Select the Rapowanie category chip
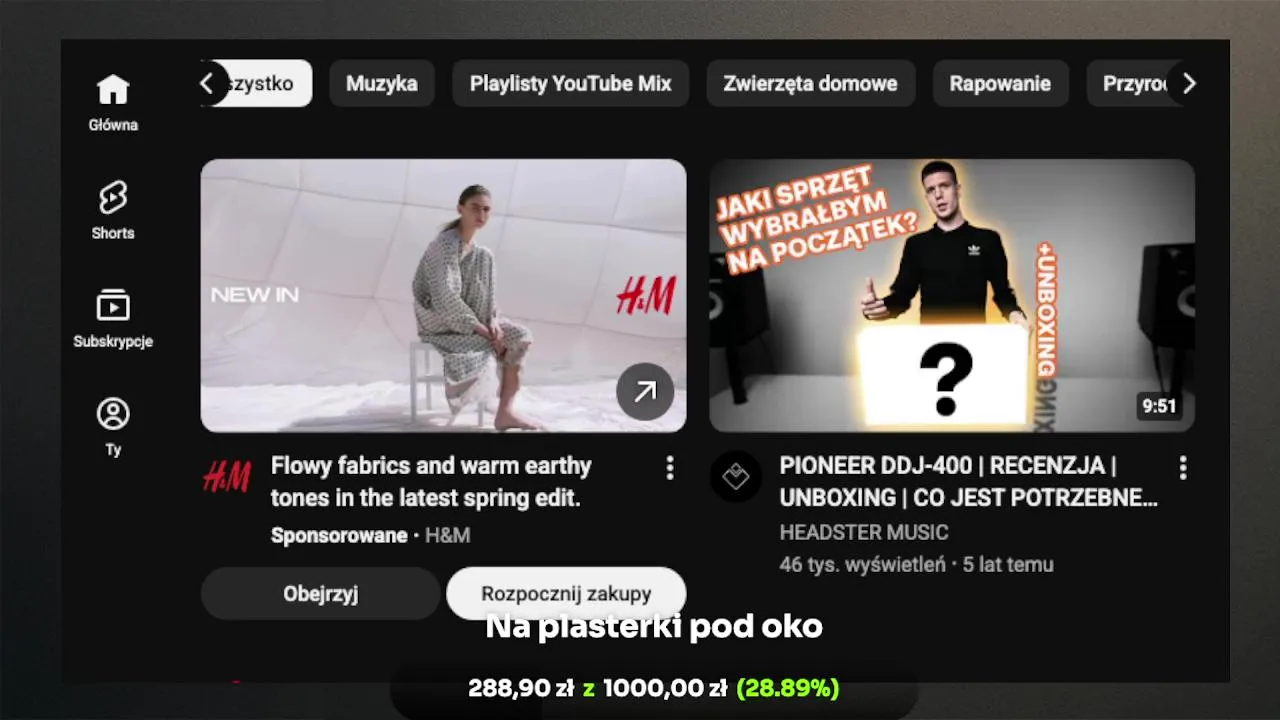This screenshot has height=720, width=1280. click(x=1000, y=83)
